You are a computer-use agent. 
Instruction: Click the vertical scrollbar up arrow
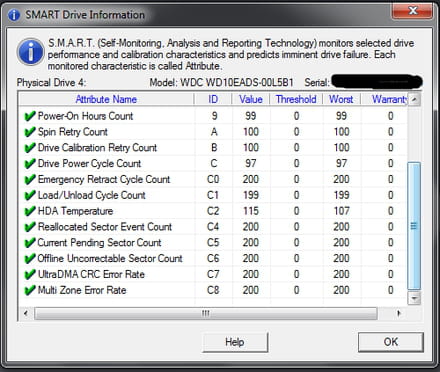point(414,99)
